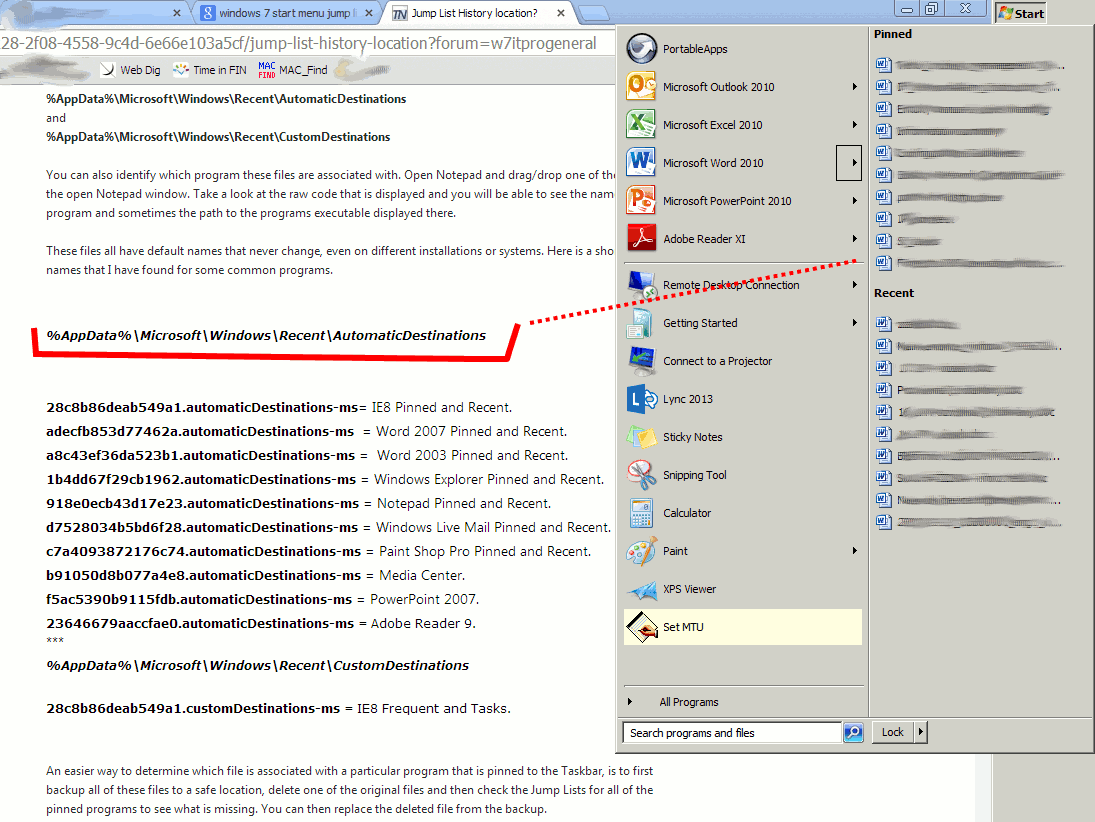
Task: Click the browser address bar URL
Action: point(299,43)
